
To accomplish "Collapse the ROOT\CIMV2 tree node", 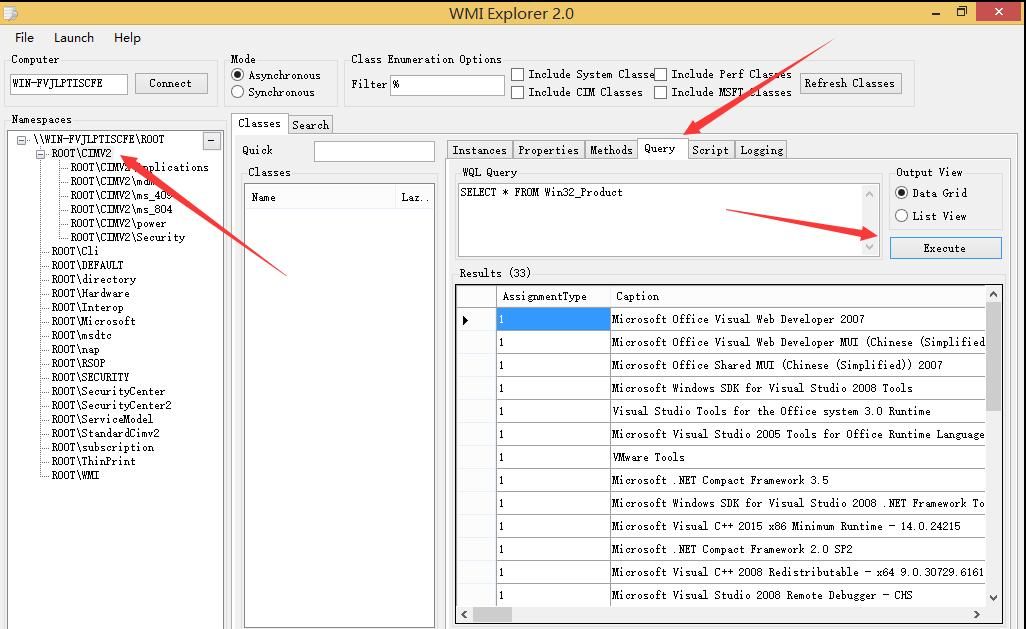I will point(41,154).
